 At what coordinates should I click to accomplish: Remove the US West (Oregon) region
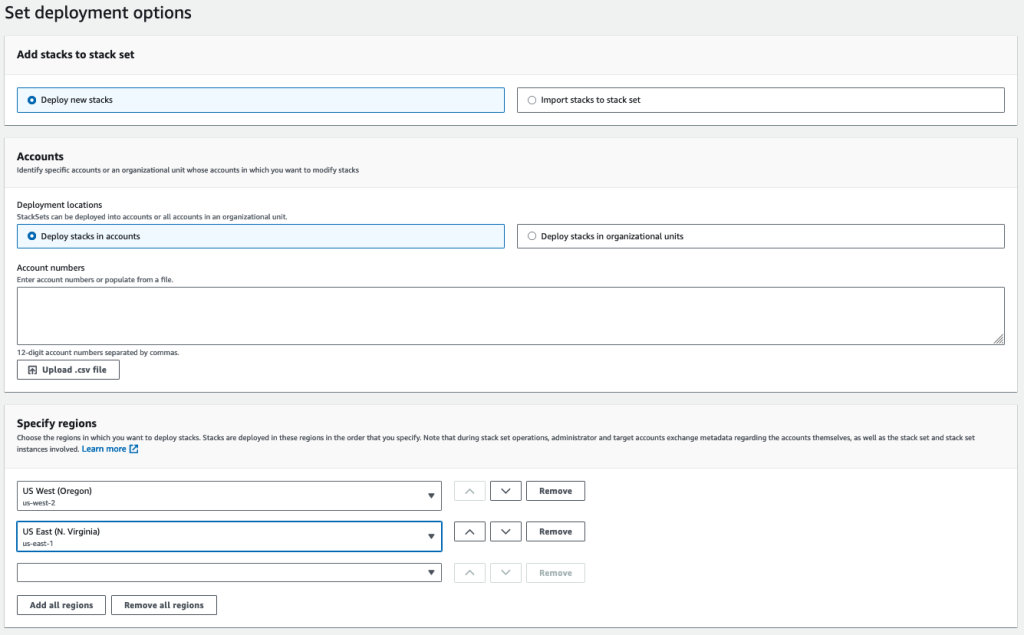(555, 490)
